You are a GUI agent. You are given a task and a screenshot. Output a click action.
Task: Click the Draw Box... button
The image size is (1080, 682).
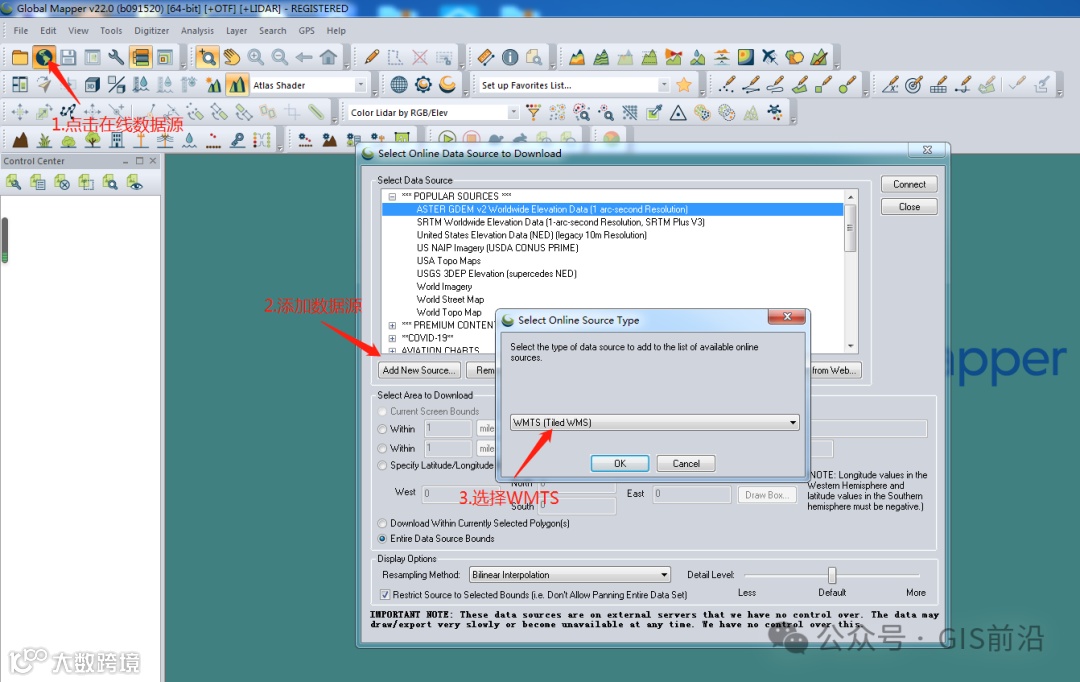click(767, 495)
